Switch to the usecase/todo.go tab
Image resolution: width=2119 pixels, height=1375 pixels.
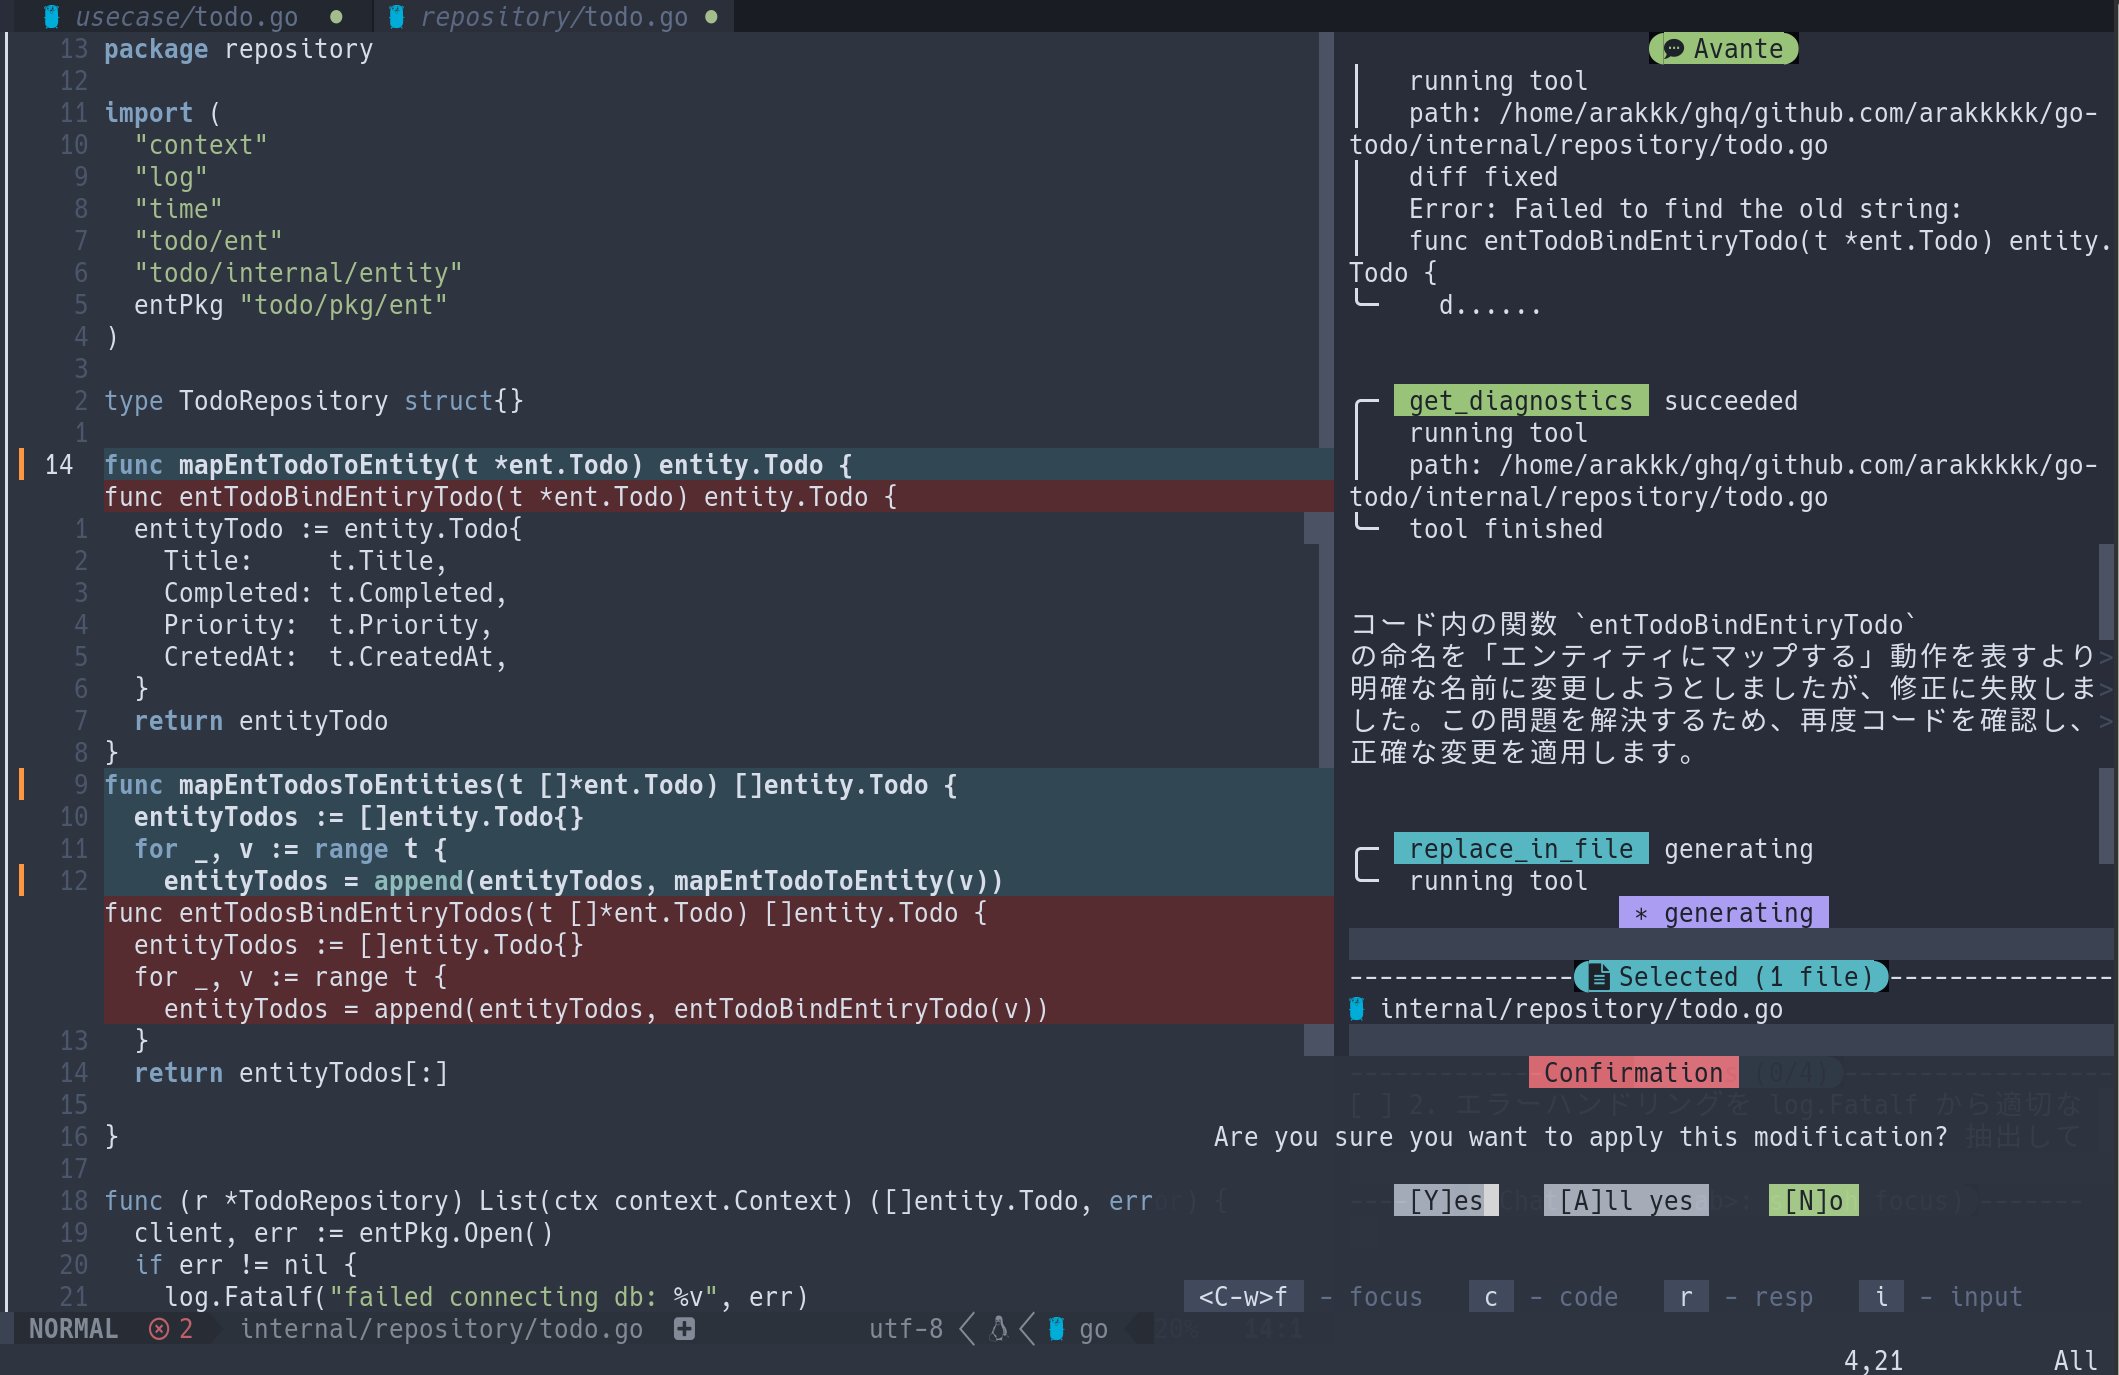[186, 16]
